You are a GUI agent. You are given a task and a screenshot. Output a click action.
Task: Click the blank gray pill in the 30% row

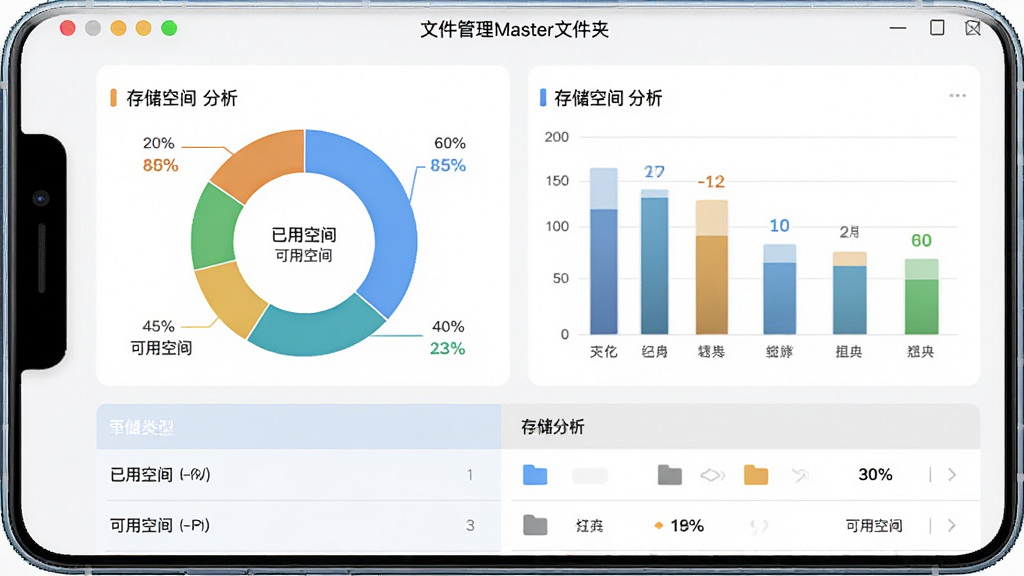(x=590, y=475)
